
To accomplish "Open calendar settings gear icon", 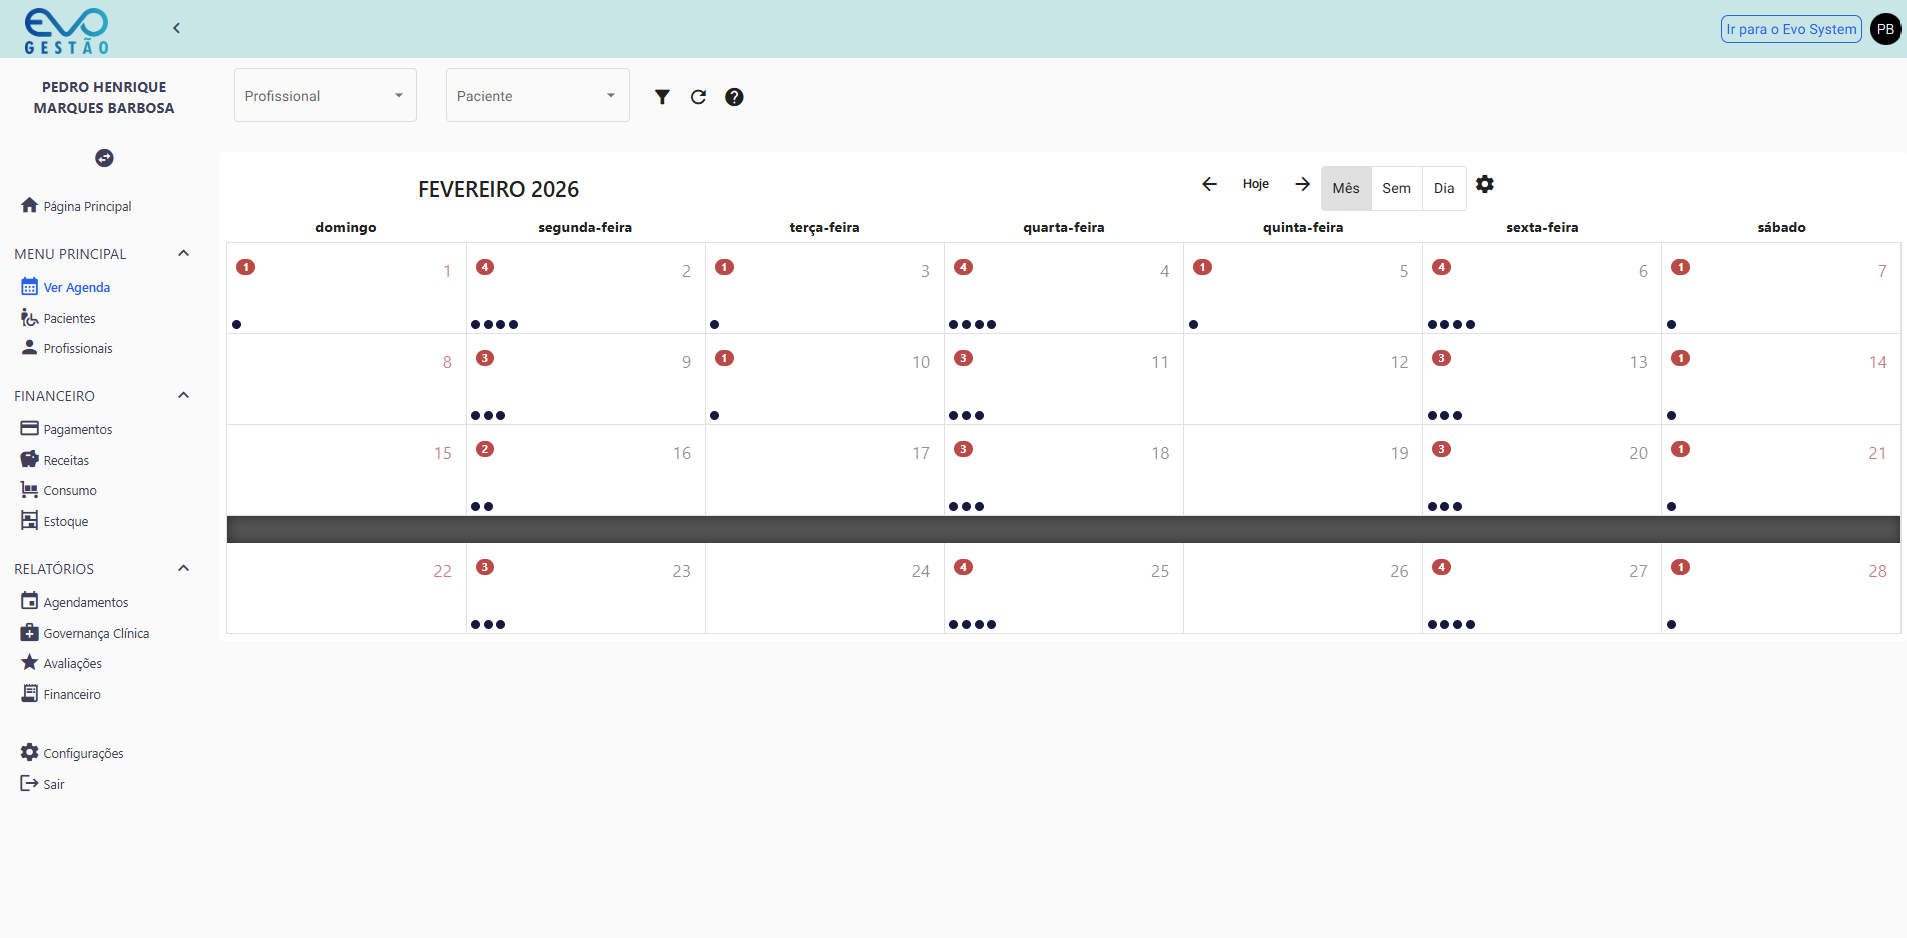I will [1485, 185].
